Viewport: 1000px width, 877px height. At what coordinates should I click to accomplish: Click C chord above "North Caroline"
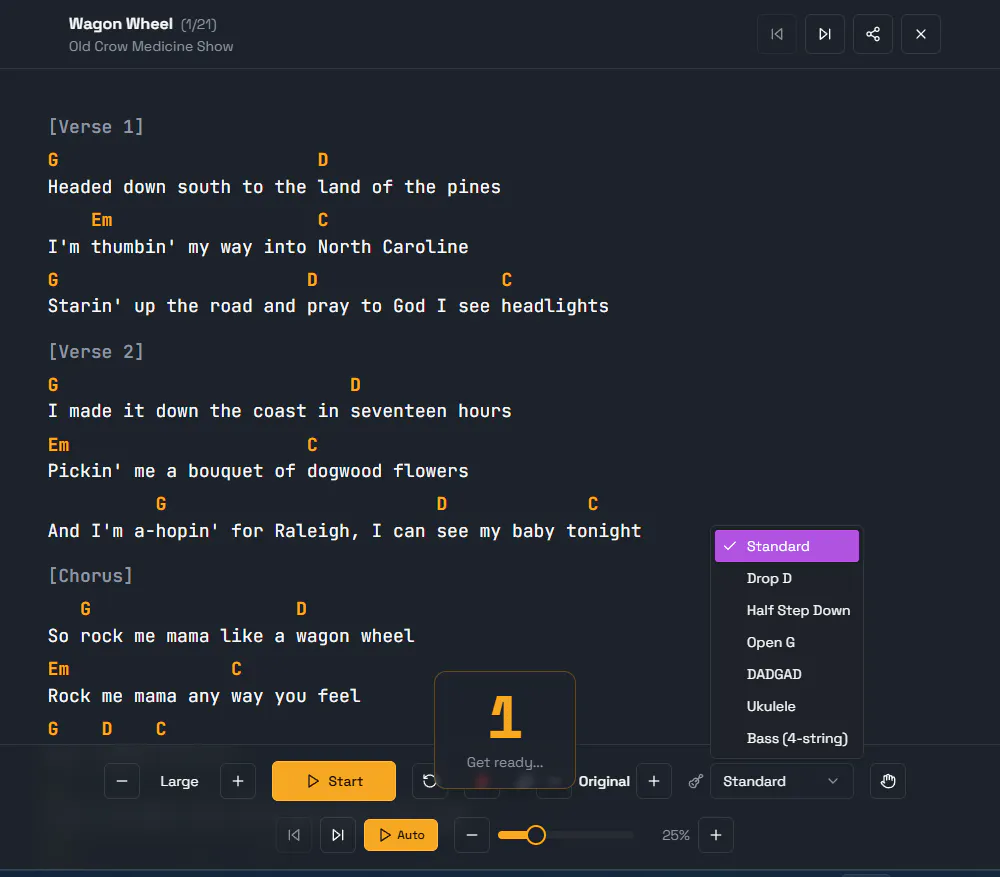[x=323, y=220]
